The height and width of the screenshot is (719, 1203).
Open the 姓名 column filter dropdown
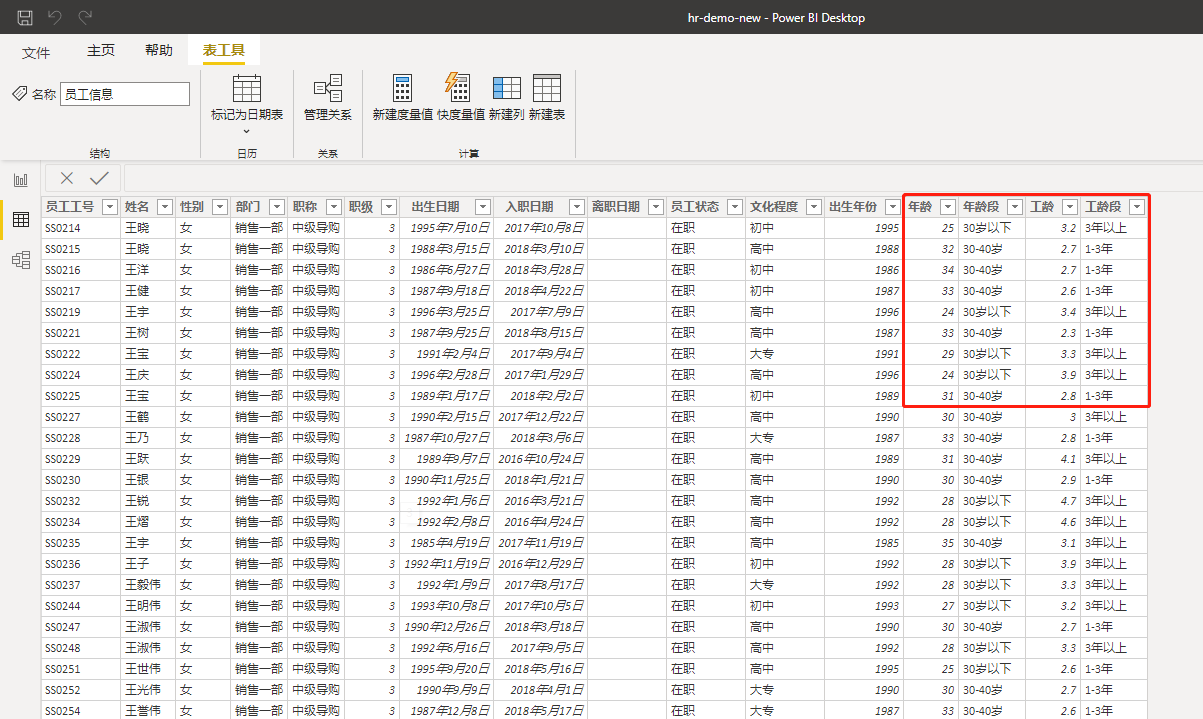tap(164, 207)
